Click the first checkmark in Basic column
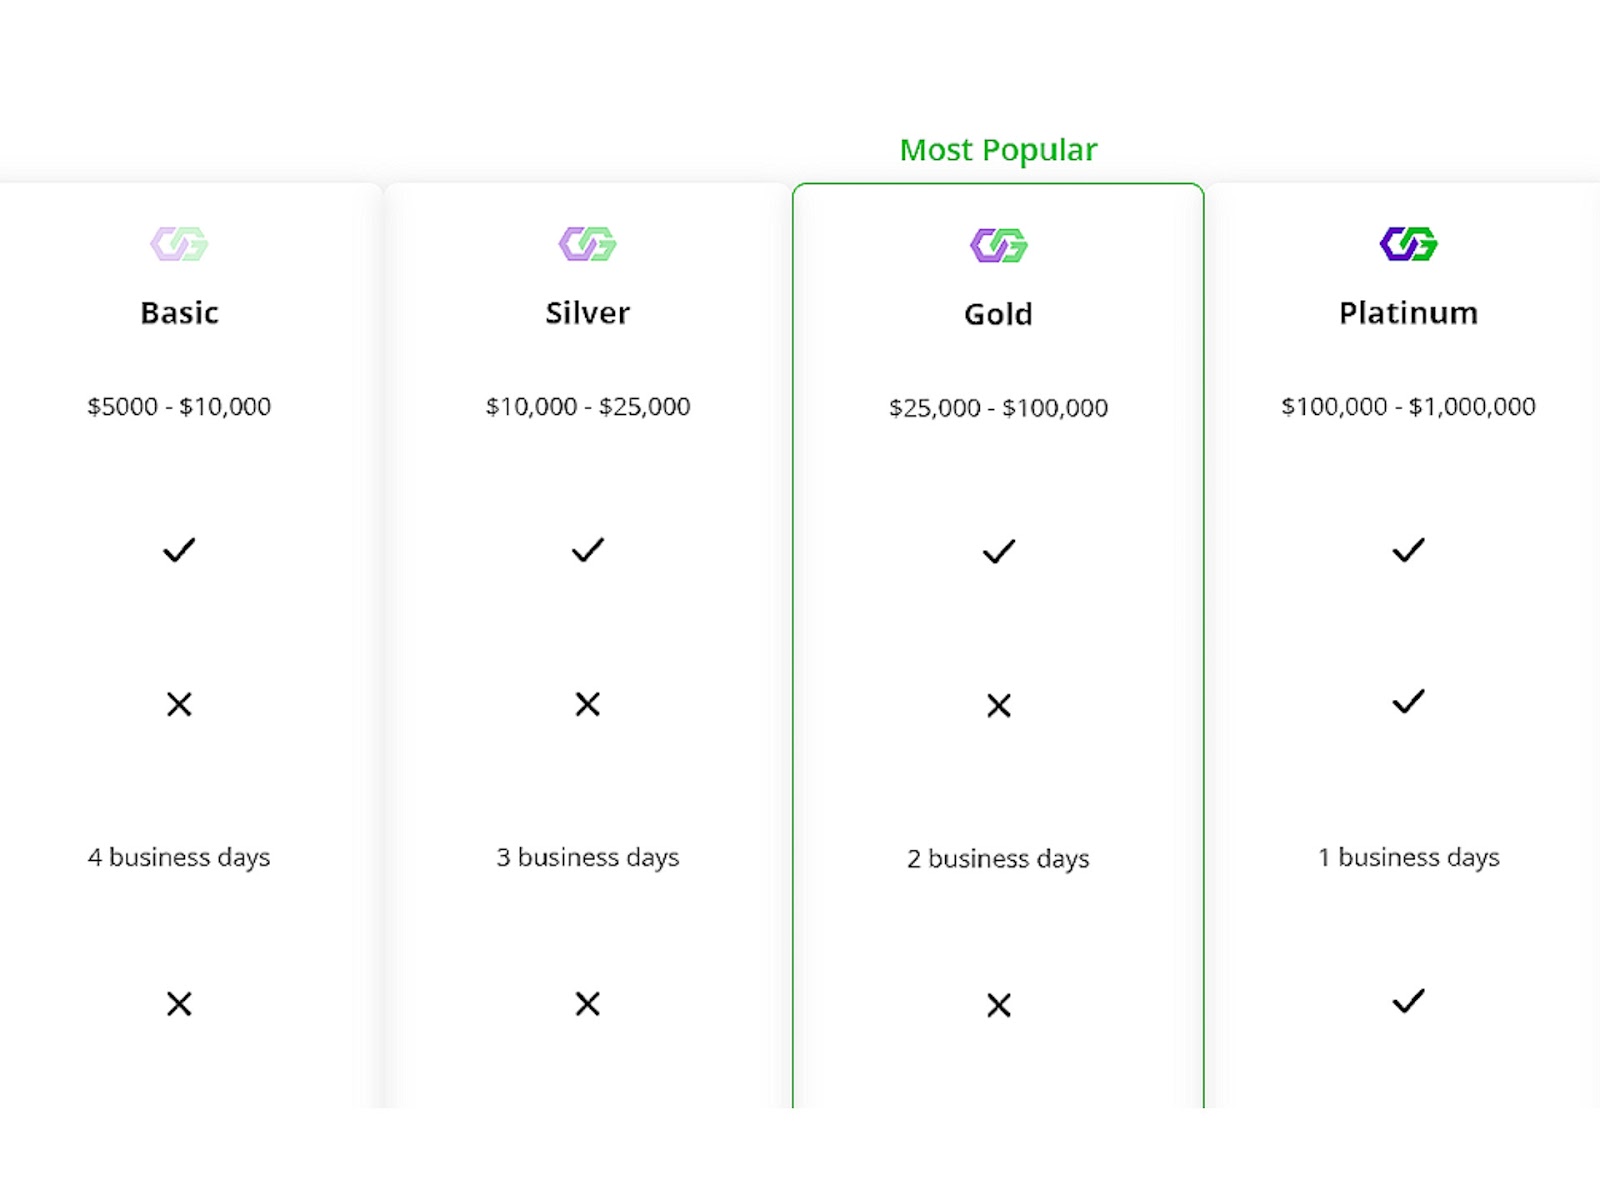 point(179,550)
